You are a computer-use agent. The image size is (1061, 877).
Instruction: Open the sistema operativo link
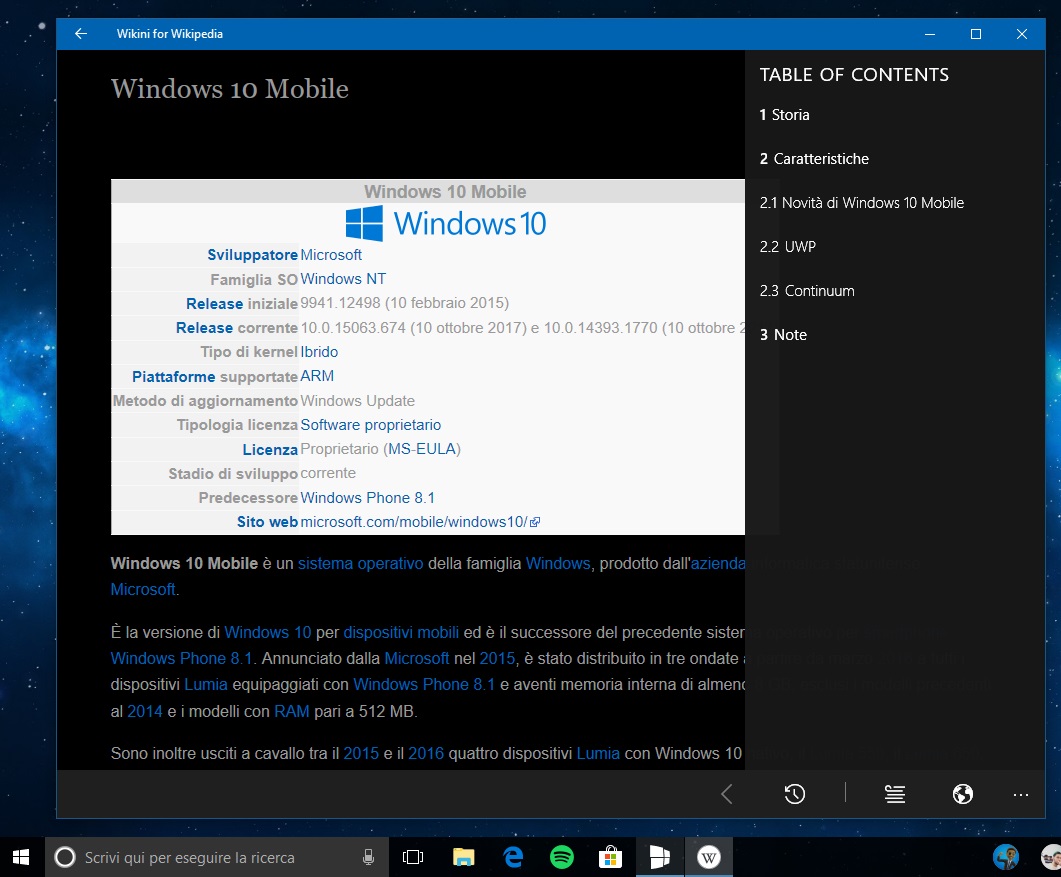point(361,564)
